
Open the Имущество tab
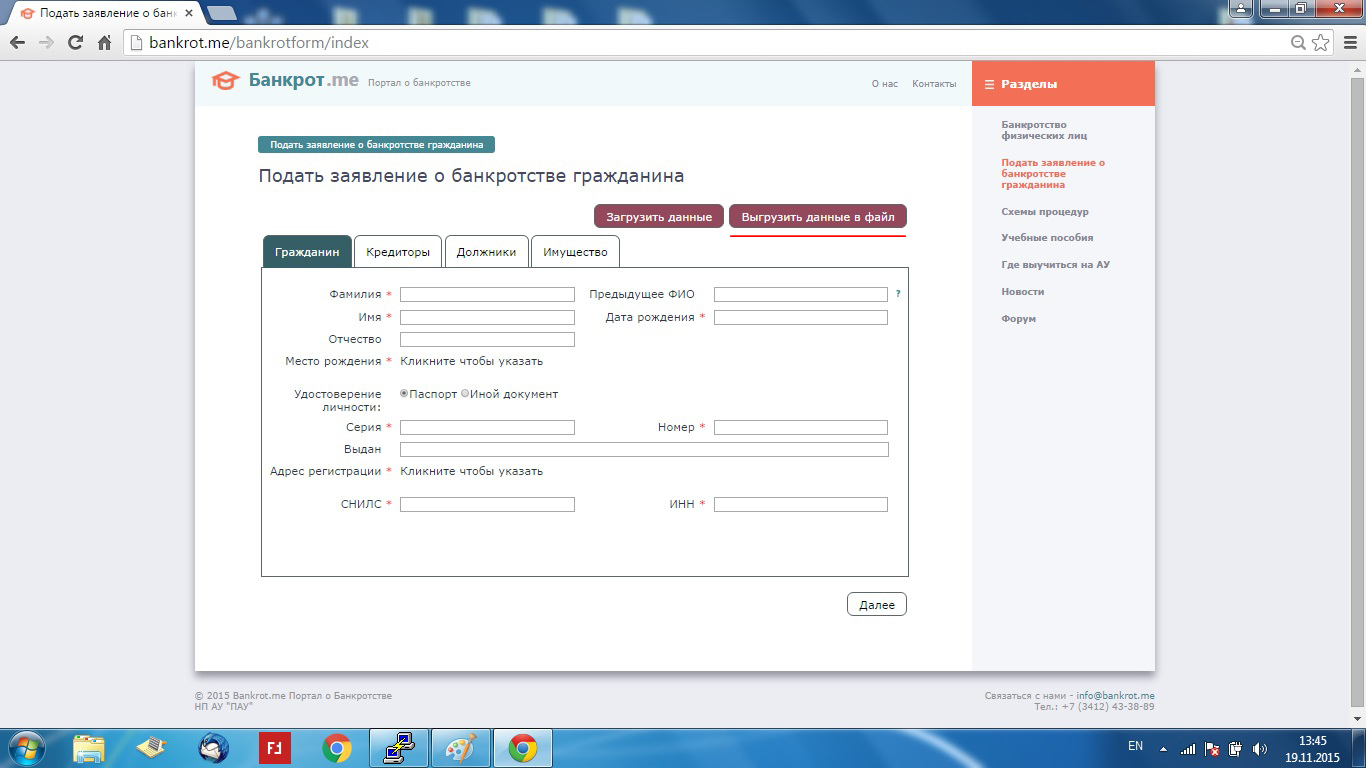point(575,252)
